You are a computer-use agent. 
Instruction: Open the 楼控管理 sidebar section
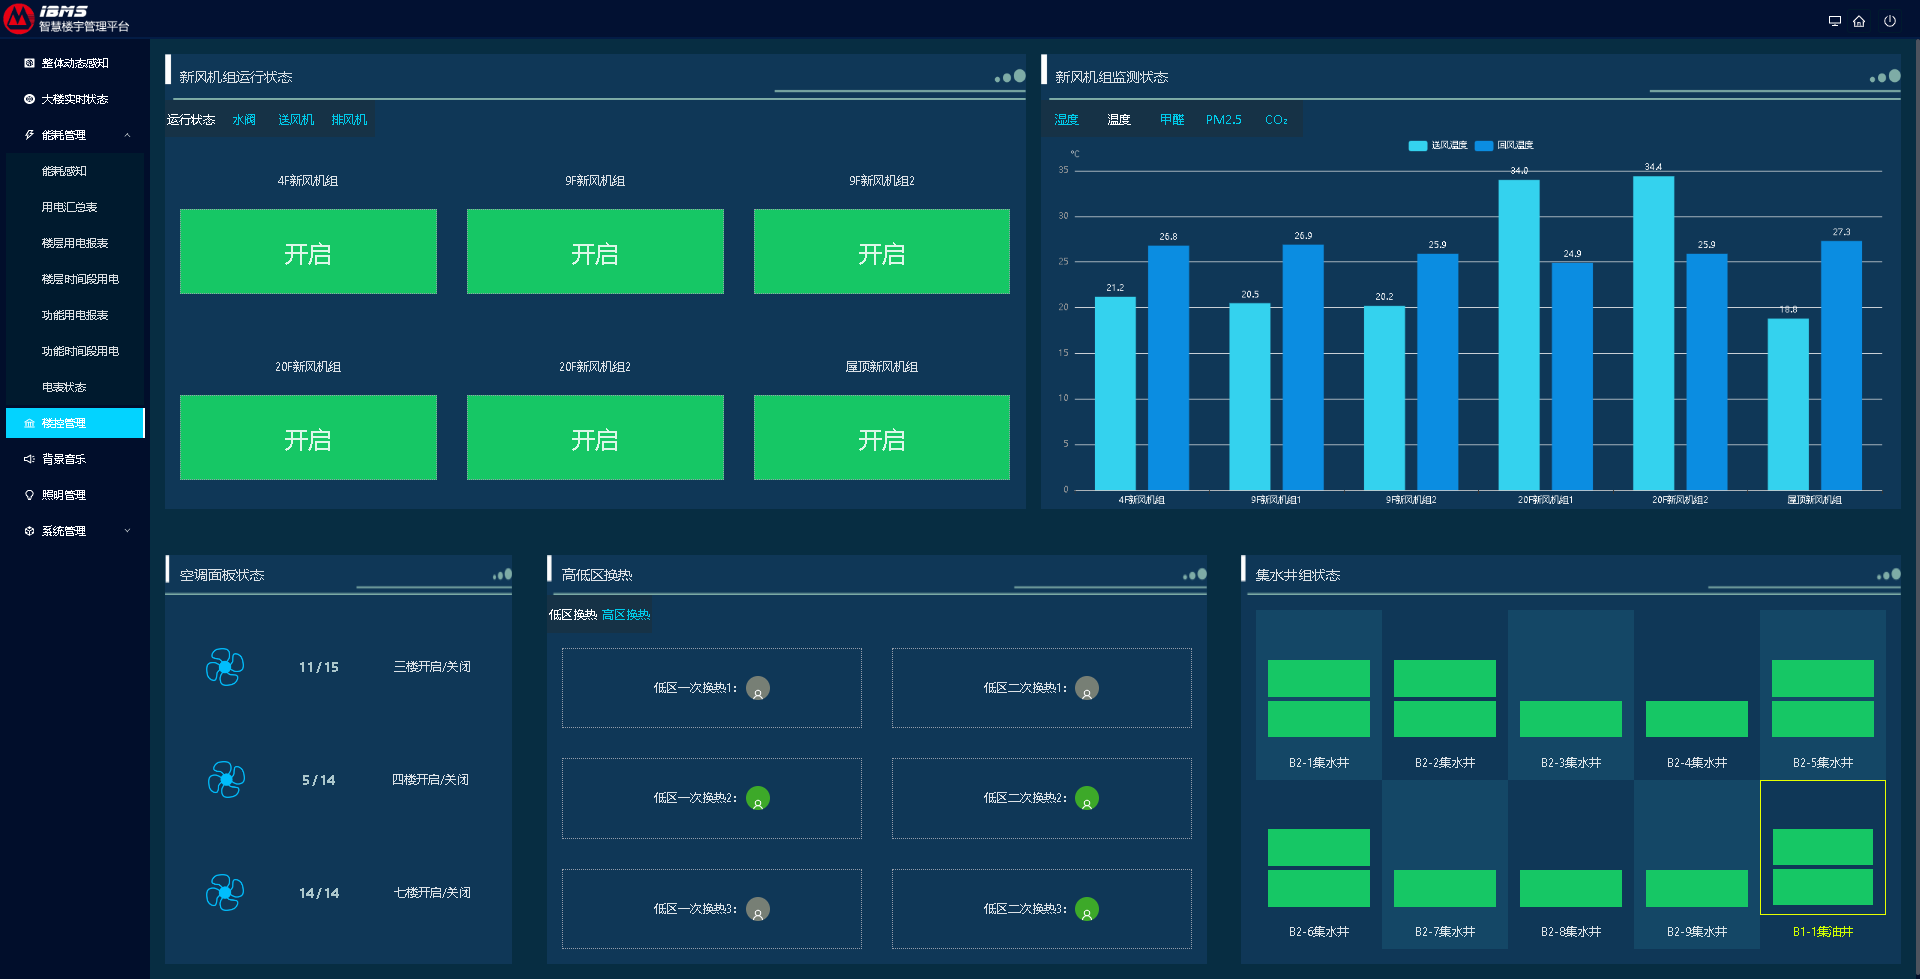tap(75, 423)
